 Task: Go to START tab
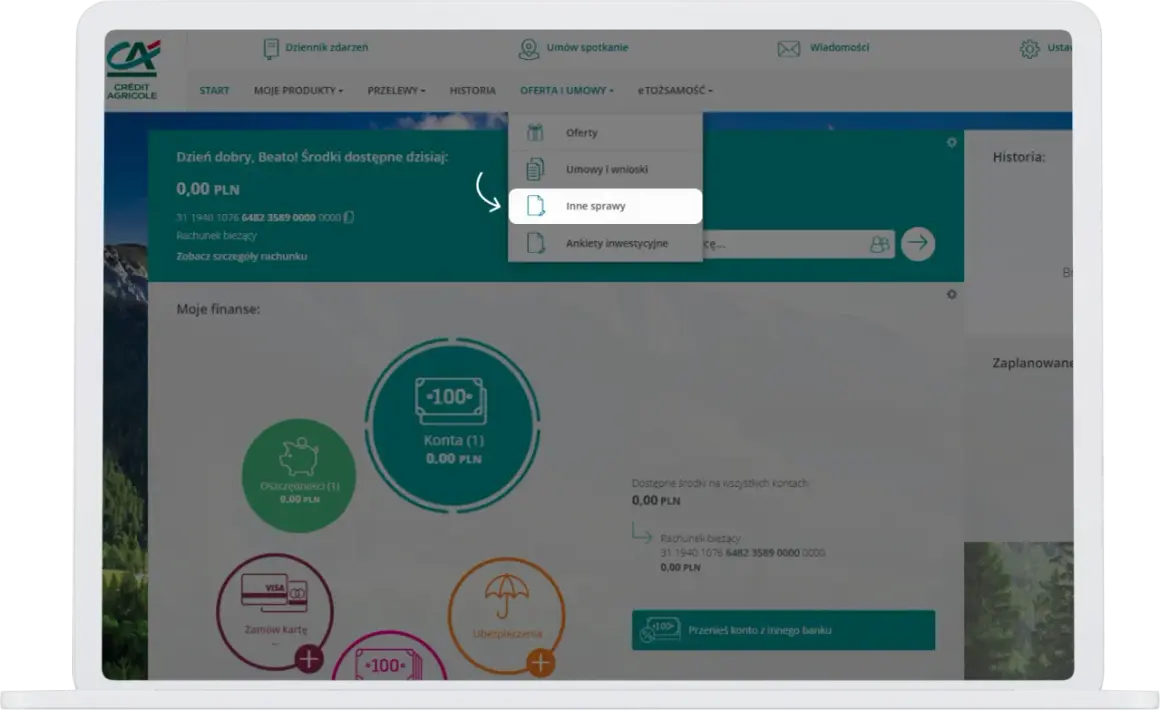pyautogui.click(x=214, y=90)
